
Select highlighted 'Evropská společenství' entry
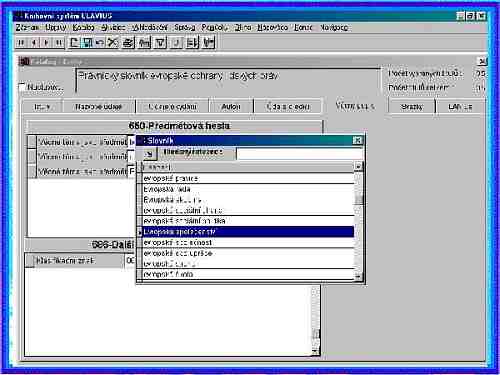point(248,232)
